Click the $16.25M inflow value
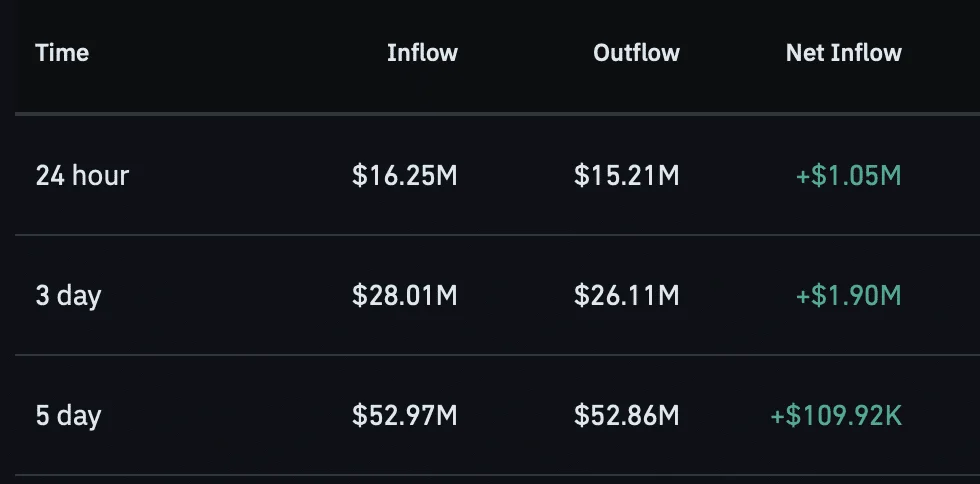This screenshot has height=484, width=980. (404, 176)
